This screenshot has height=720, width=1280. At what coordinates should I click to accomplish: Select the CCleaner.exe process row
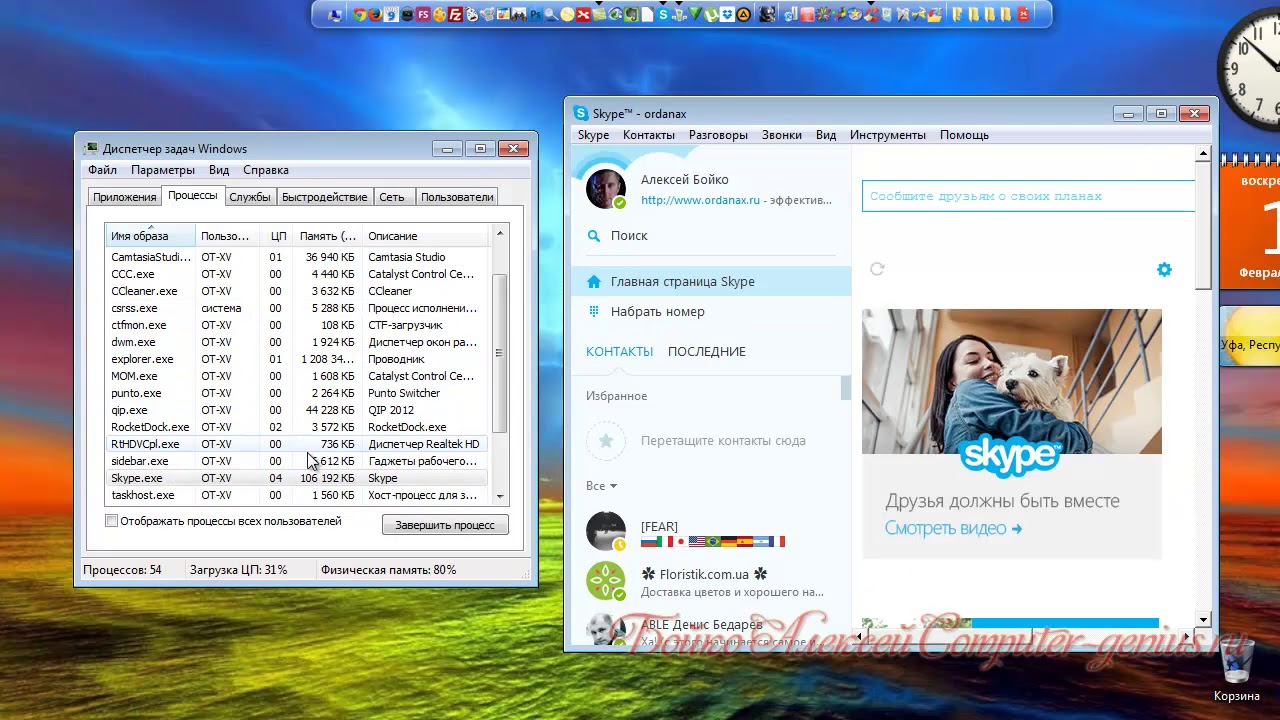(297, 291)
